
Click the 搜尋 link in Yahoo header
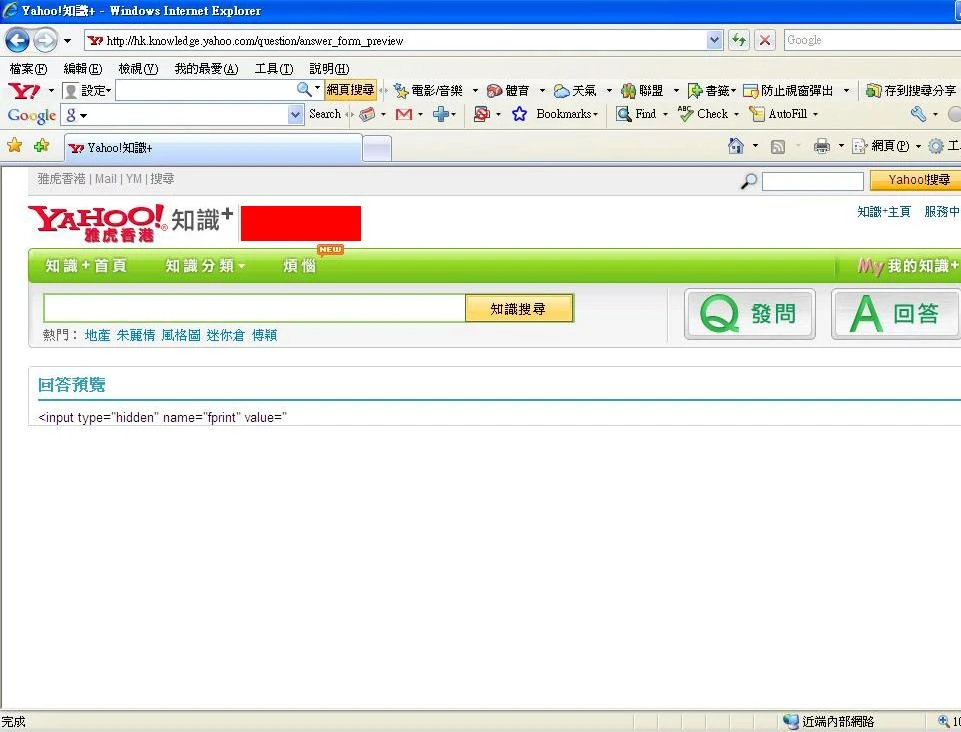tap(162, 179)
